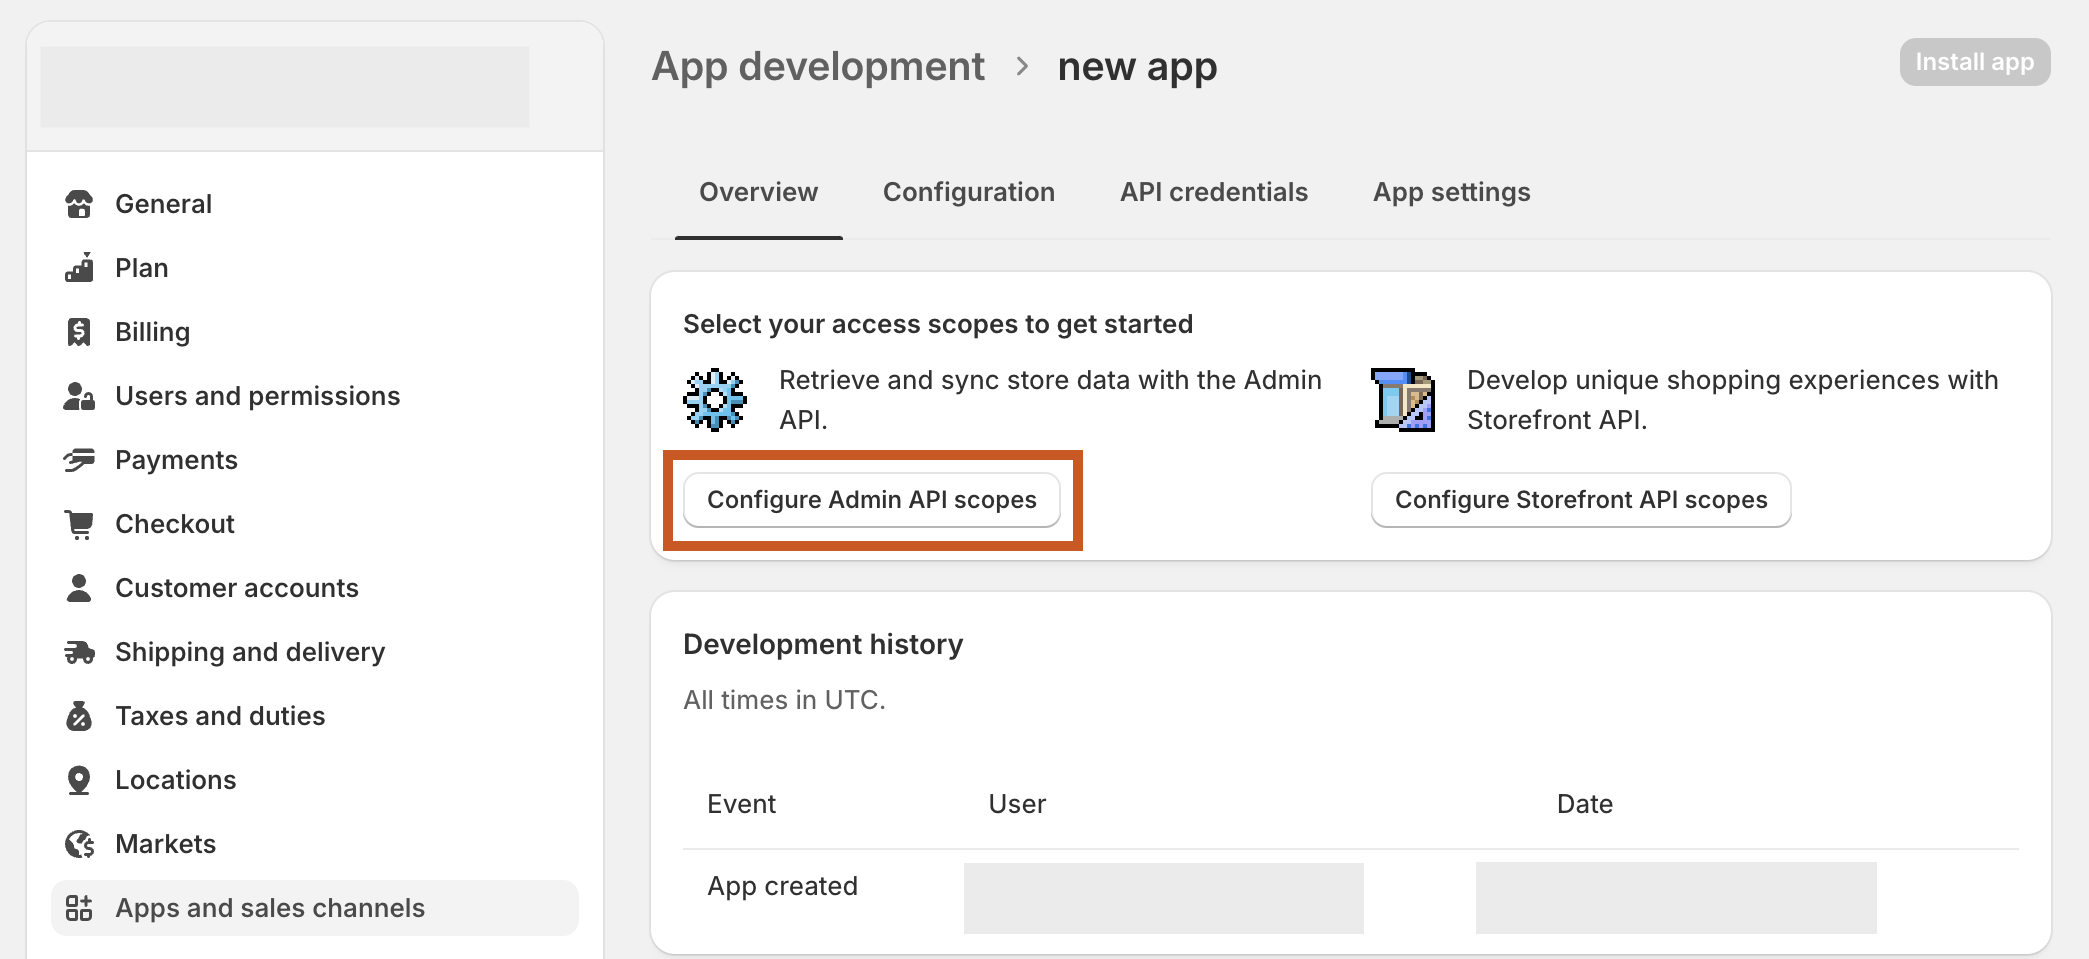Open Customer accounts settings
The height and width of the screenshot is (959, 2089).
315,588
